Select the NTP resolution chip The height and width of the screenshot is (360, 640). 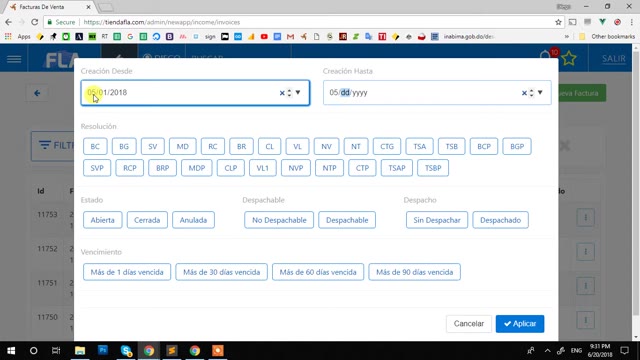point(329,168)
